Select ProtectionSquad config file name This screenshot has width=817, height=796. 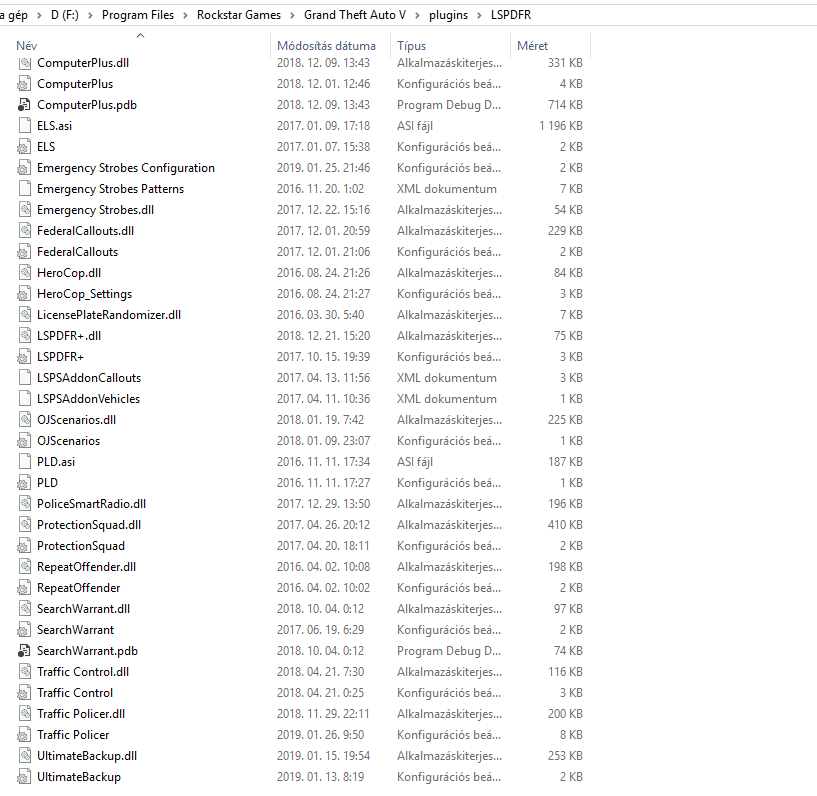[x=81, y=546]
